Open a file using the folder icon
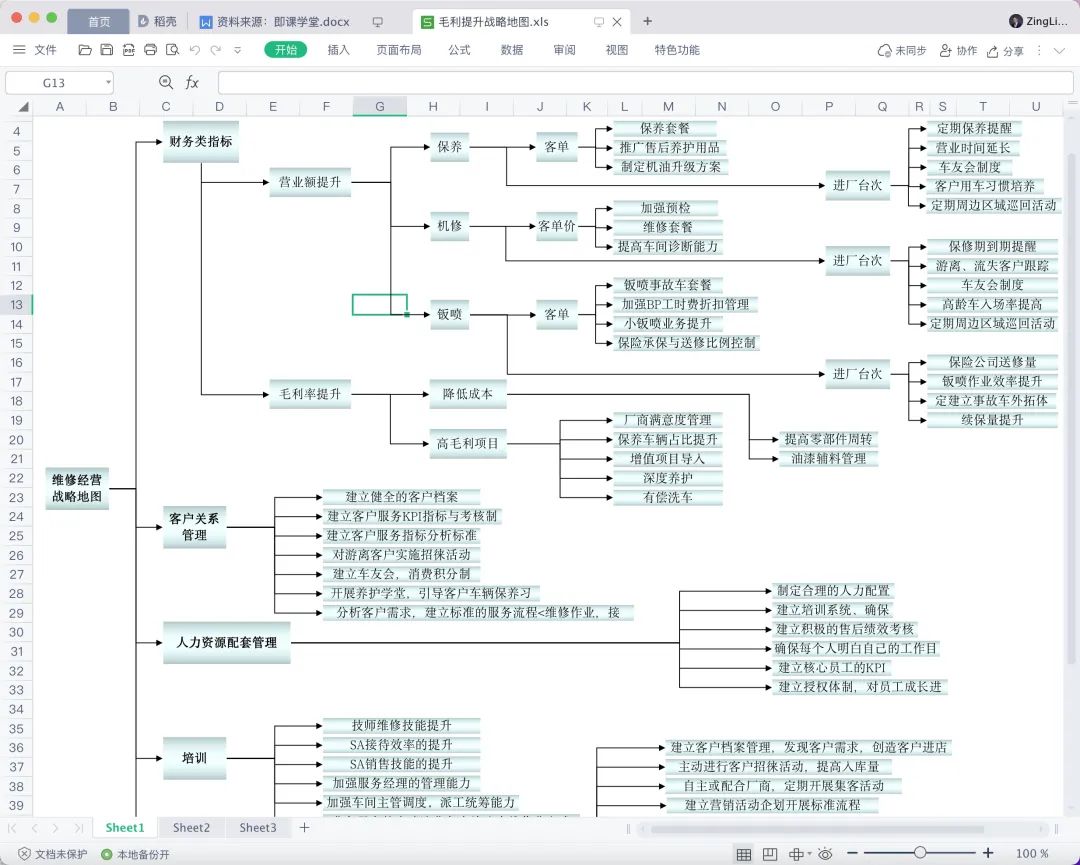Screen dimensions: 1080x865 [84, 49]
